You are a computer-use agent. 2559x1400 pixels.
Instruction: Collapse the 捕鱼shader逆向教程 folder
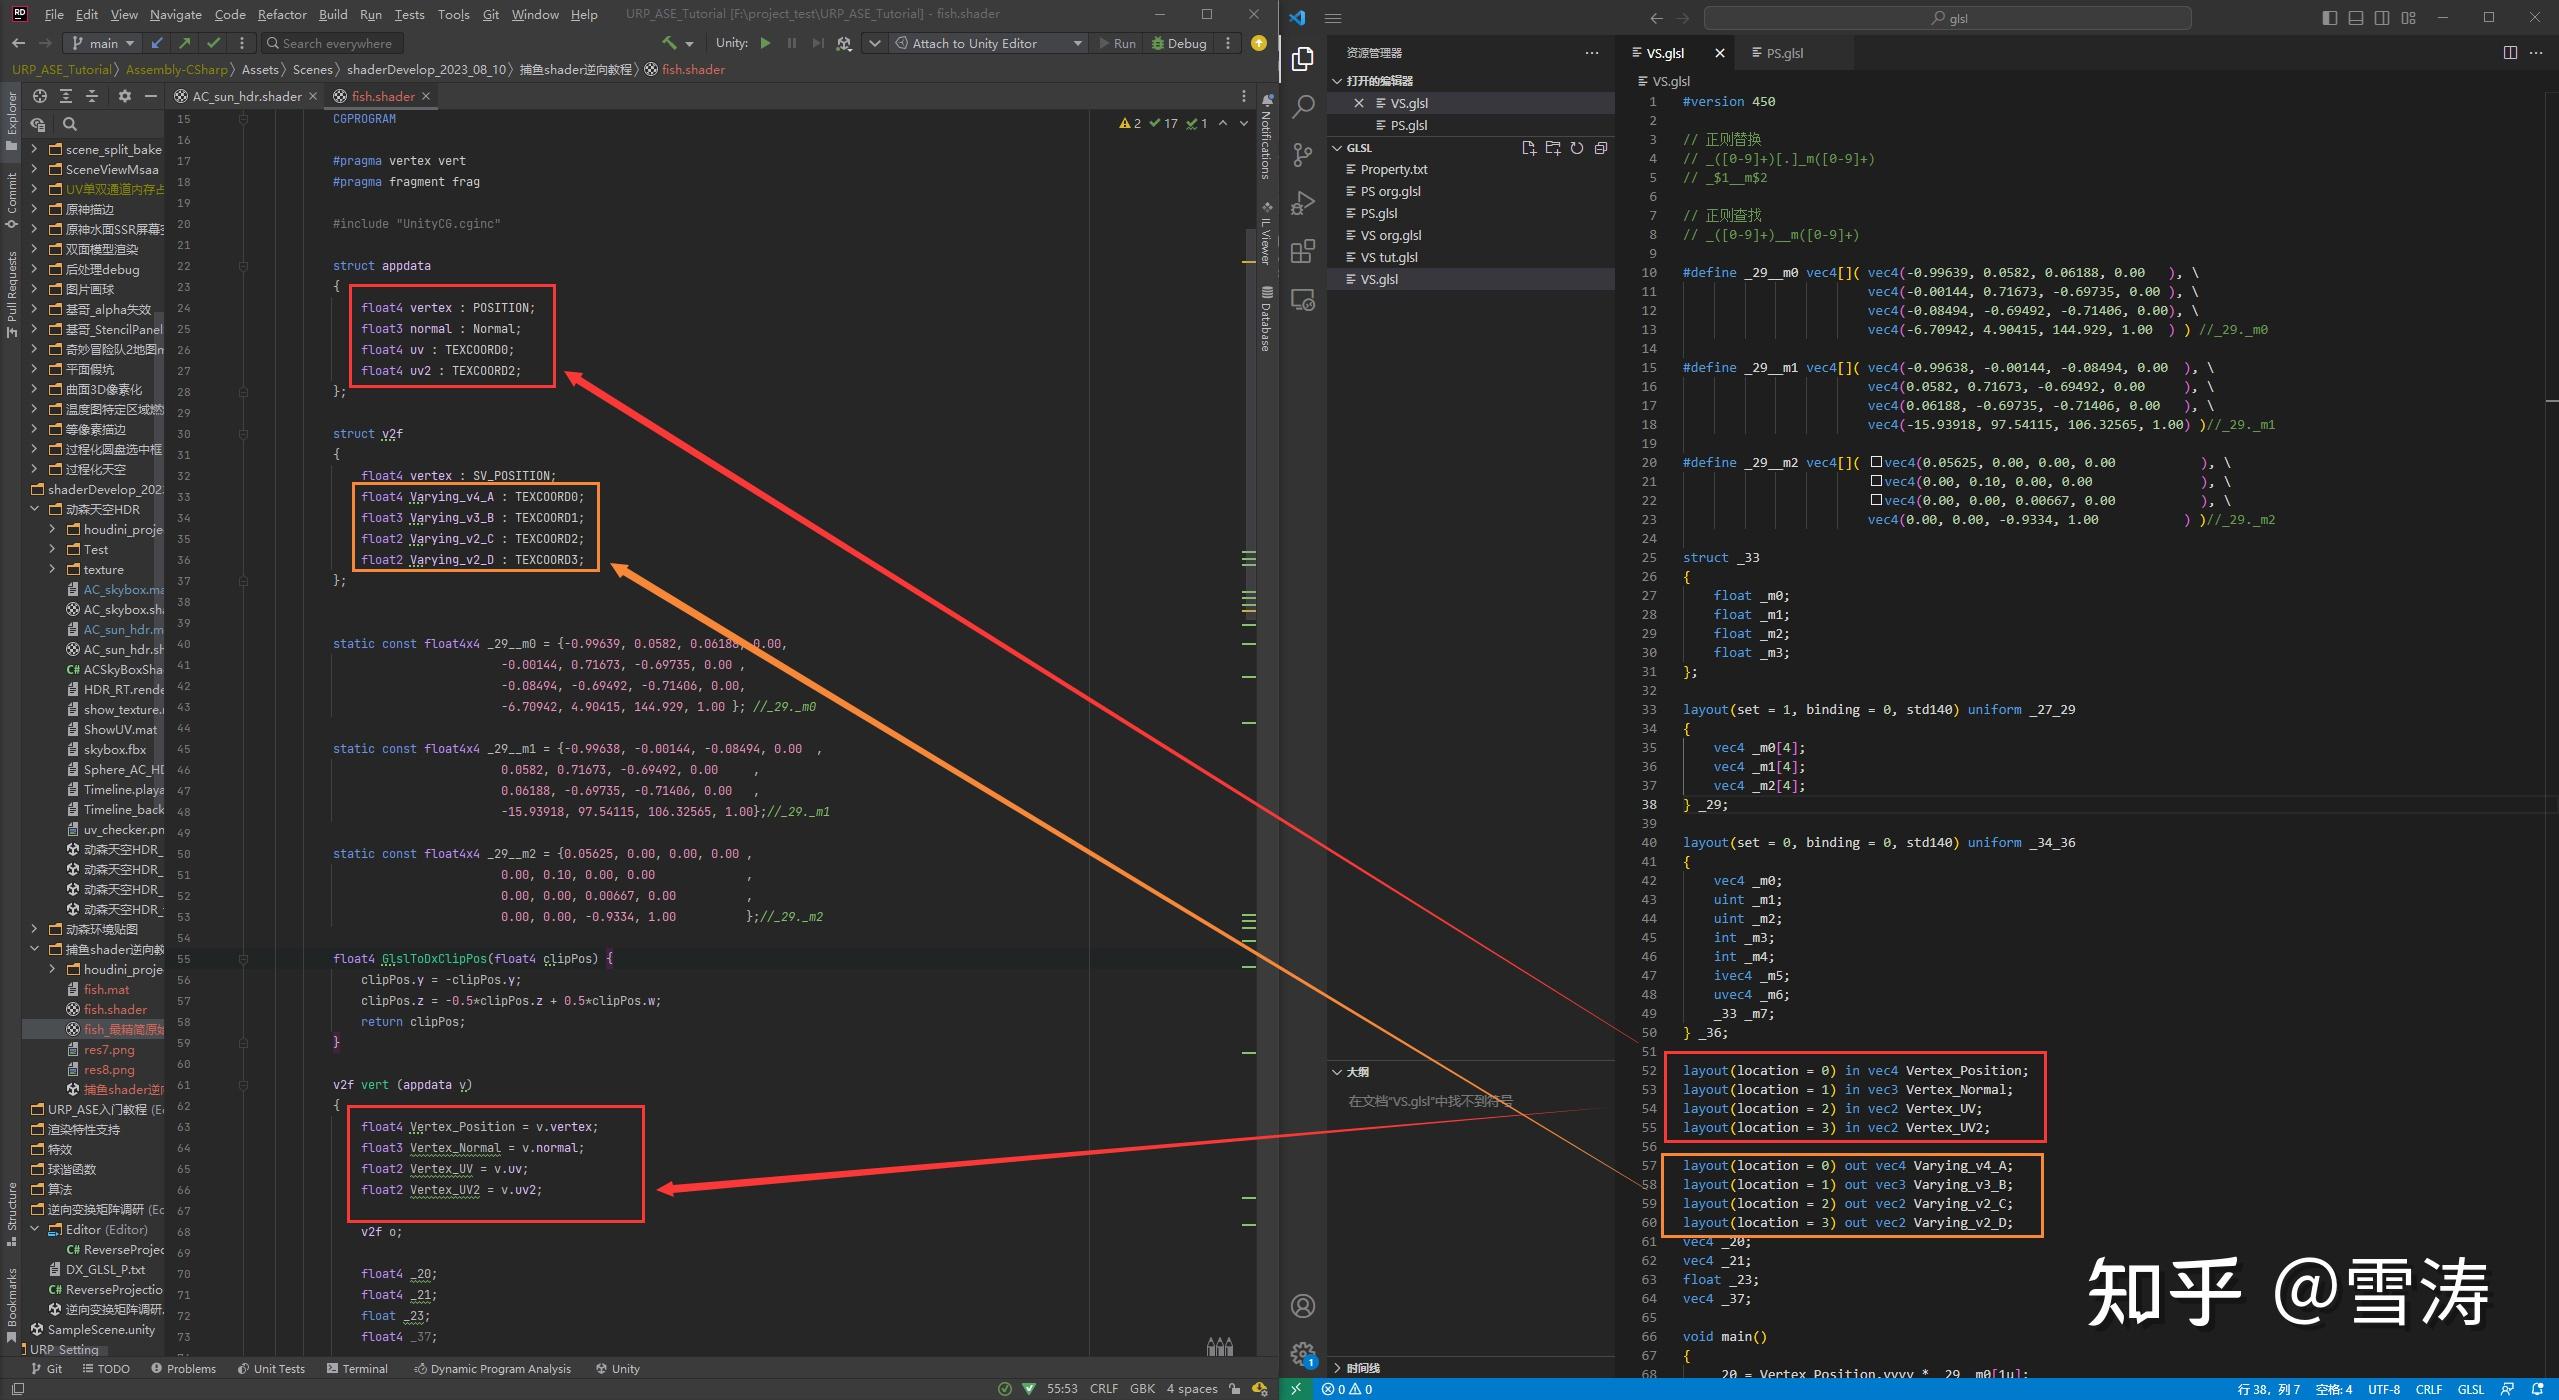(35, 949)
